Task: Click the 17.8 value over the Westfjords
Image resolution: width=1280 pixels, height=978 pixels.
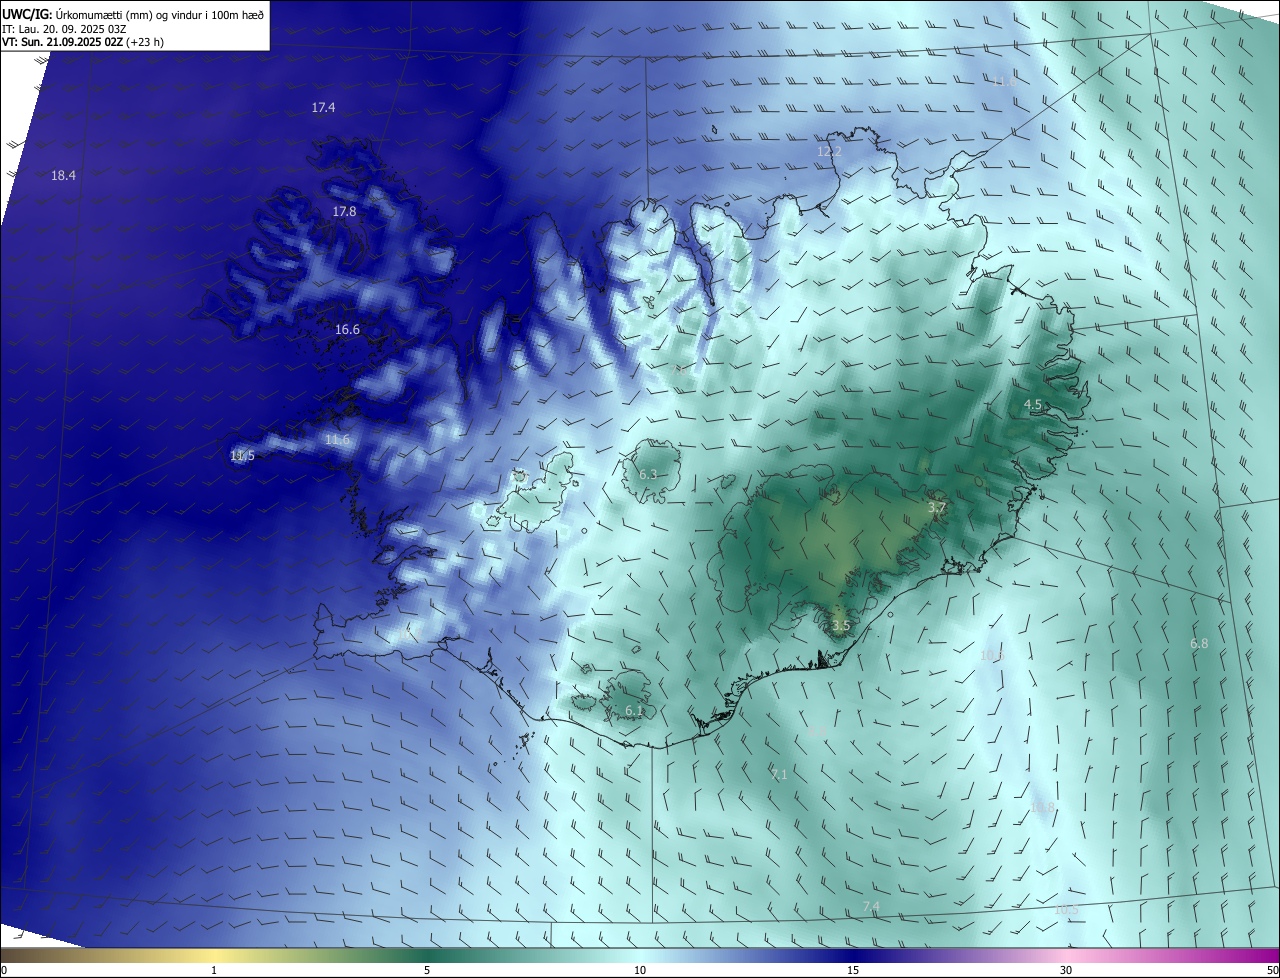Action: (x=344, y=211)
